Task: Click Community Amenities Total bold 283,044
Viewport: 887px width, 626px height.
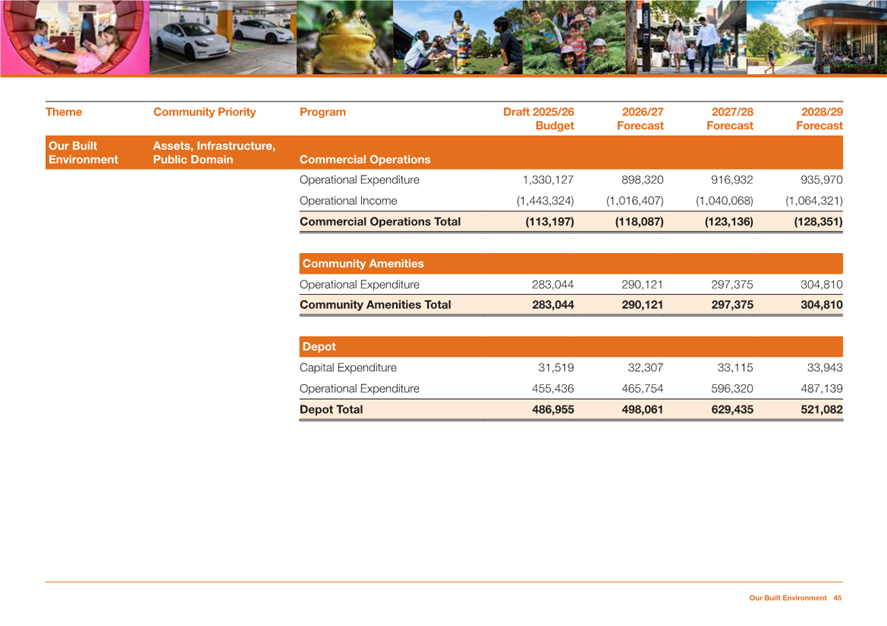Action: coord(553,305)
